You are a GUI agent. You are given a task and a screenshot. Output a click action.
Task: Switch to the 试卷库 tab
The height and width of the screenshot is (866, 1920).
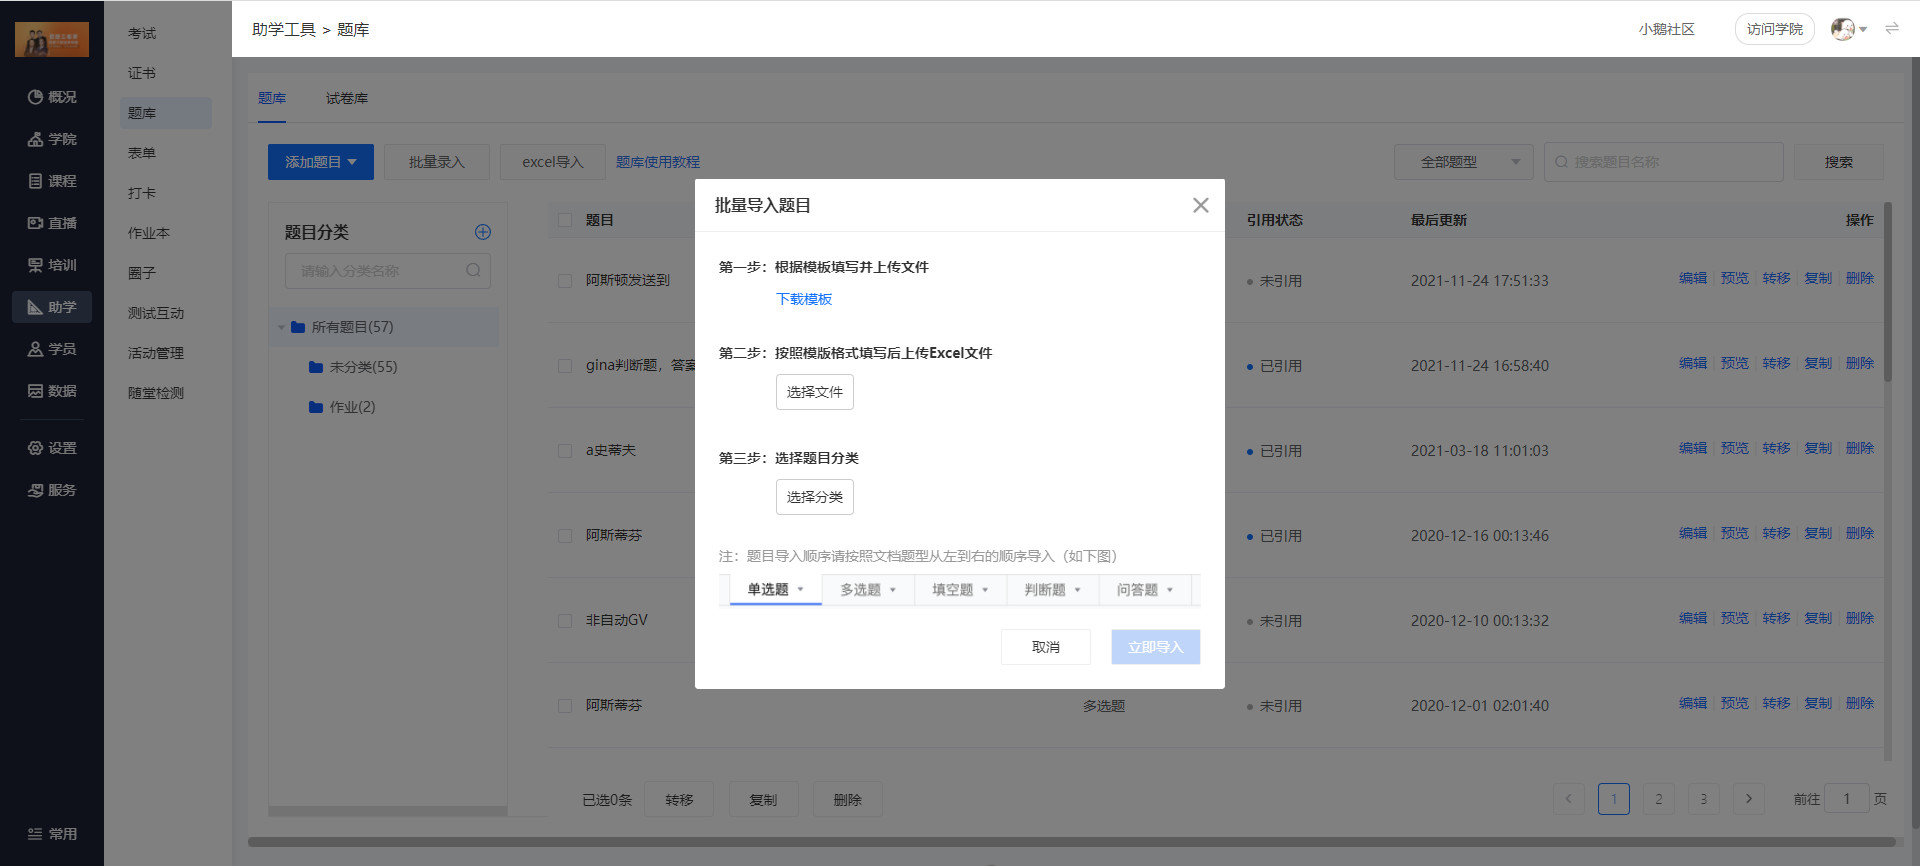click(x=346, y=98)
